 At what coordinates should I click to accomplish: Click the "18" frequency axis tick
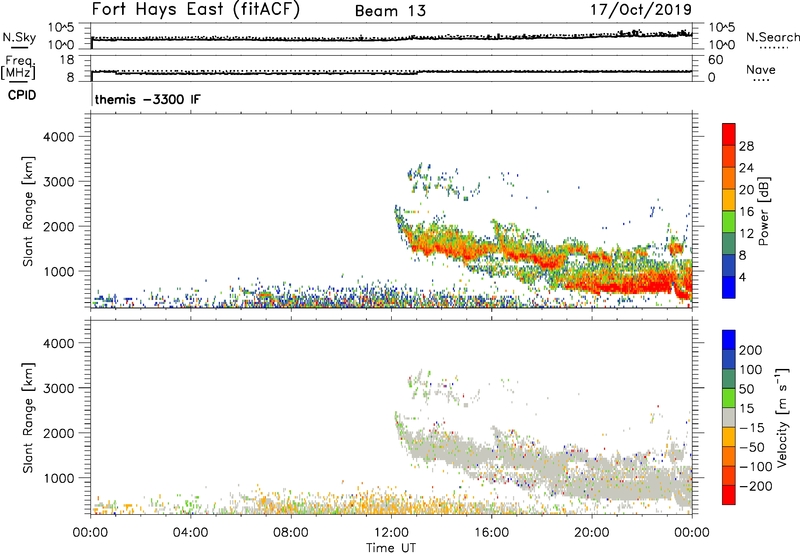pos(67,60)
